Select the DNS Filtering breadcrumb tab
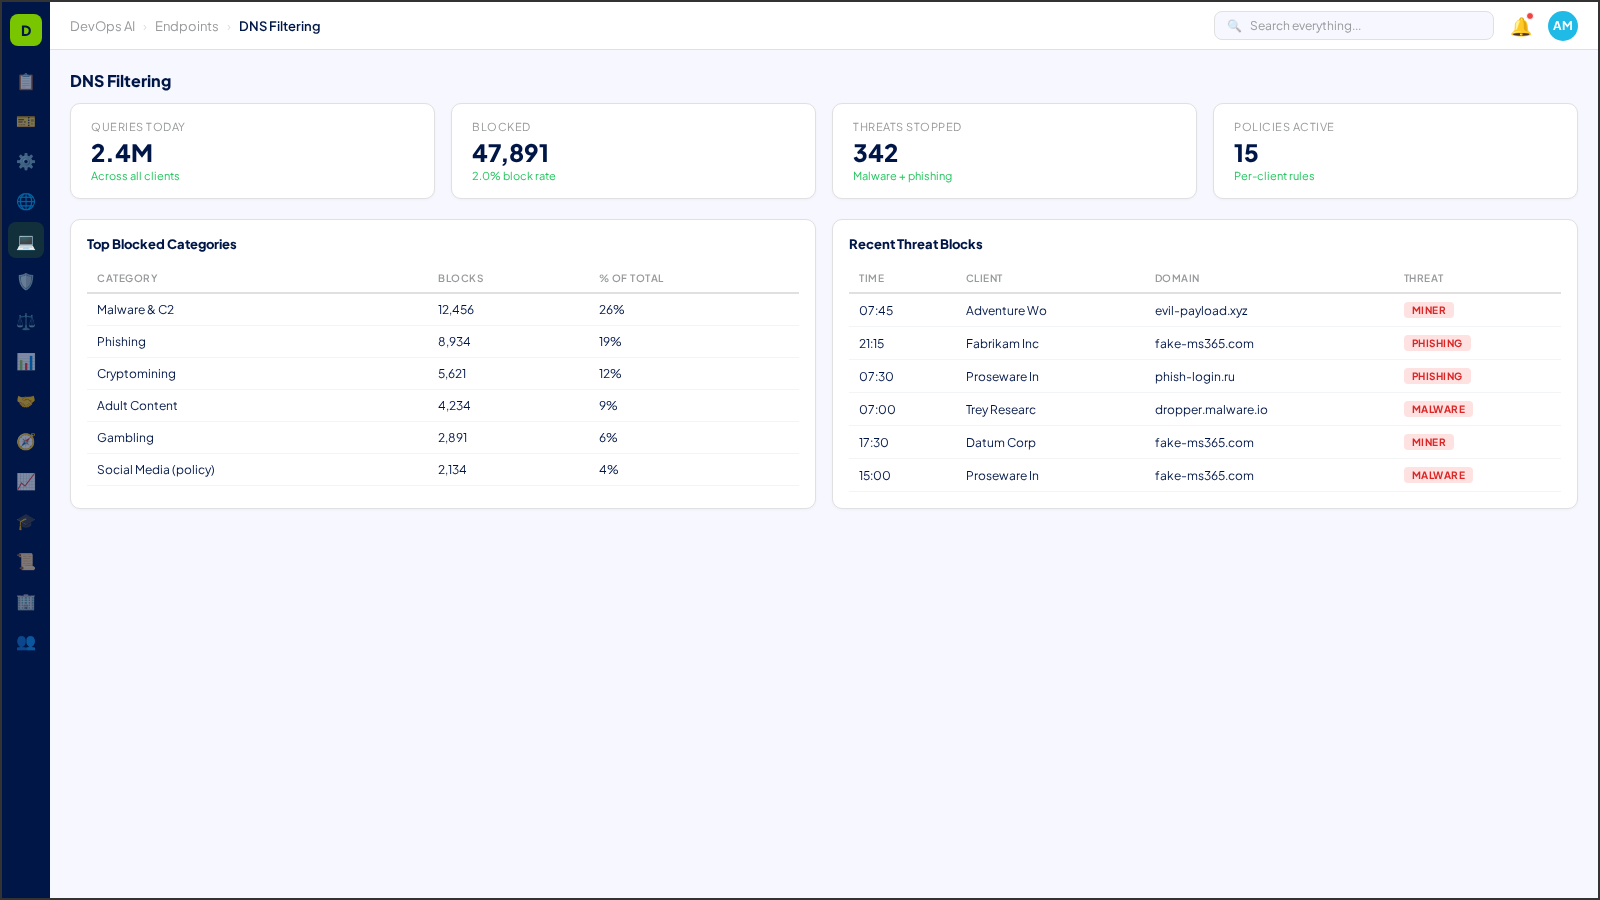 click(280, 26)
